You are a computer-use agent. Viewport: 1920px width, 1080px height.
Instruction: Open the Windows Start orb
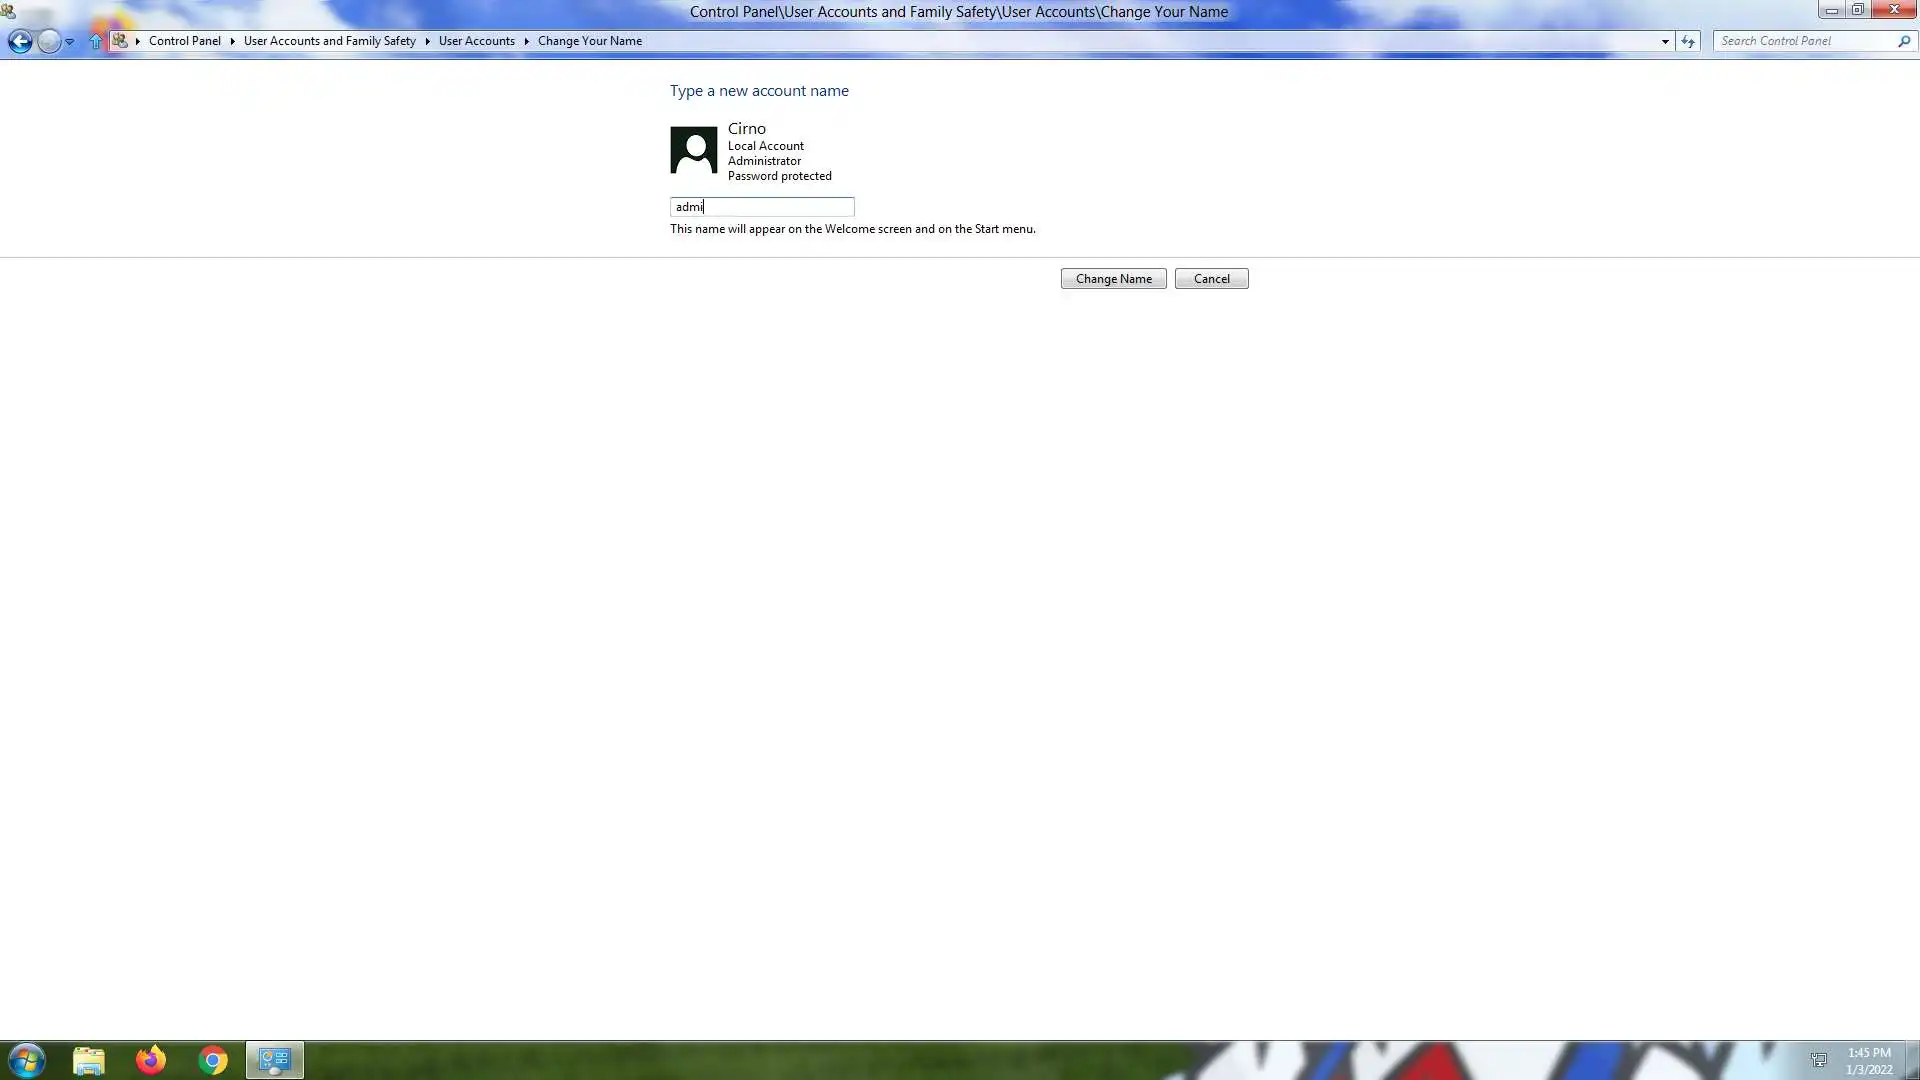[27, 1060]
